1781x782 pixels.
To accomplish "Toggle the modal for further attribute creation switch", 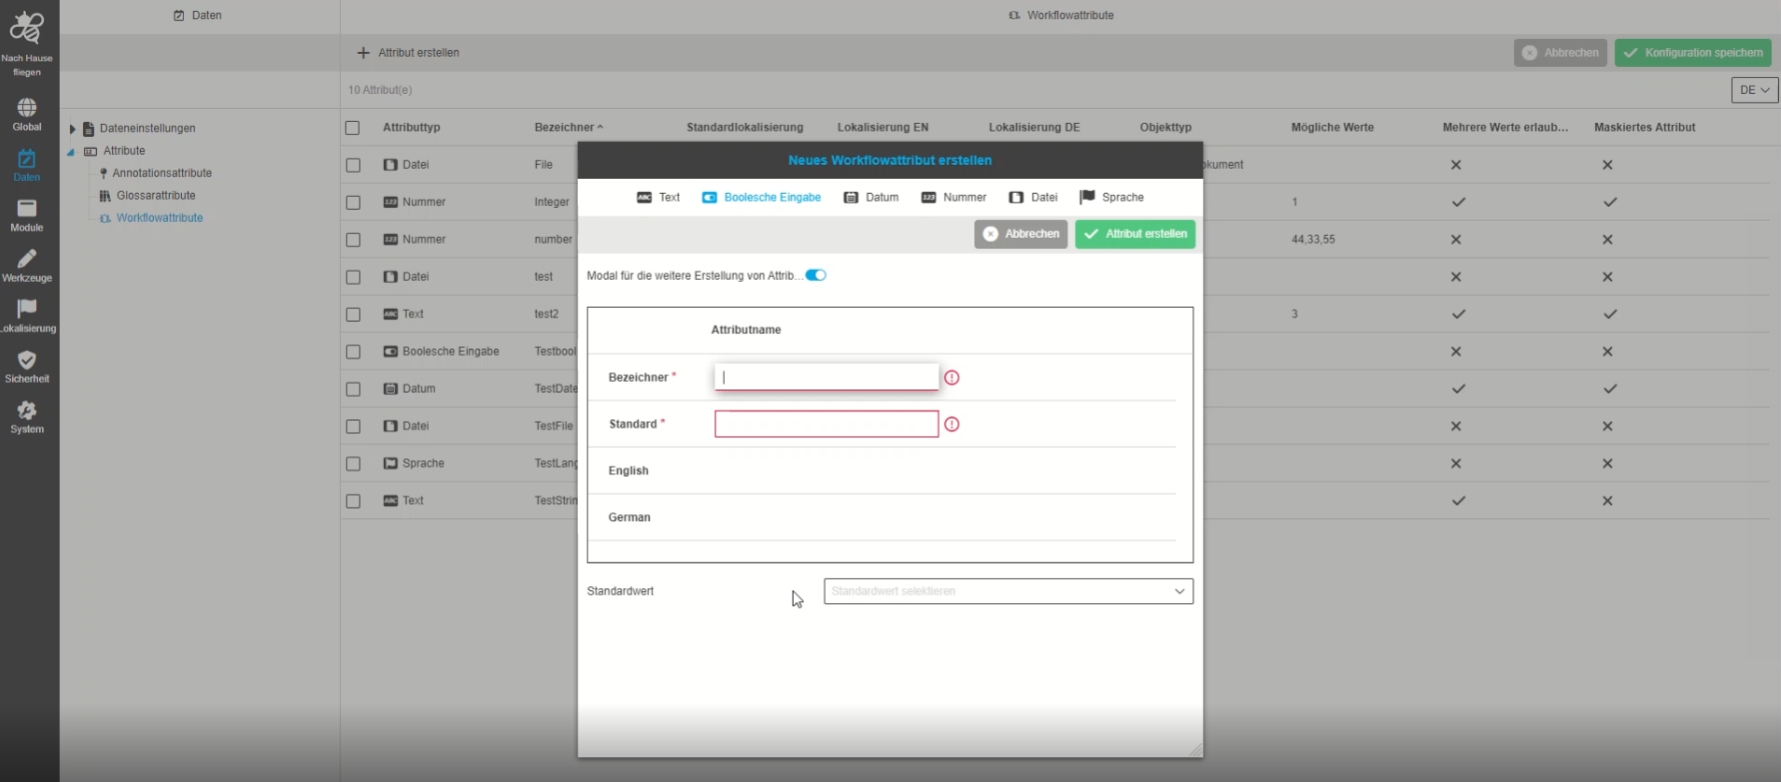I will tap(816, 276).
